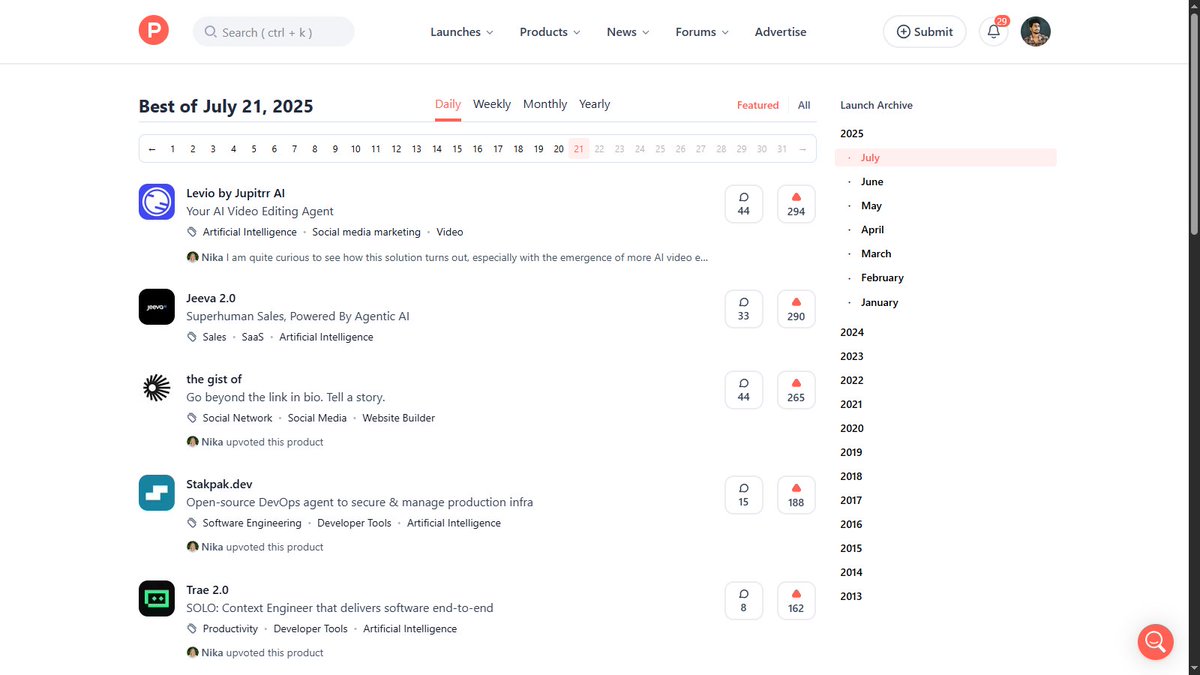
Task: Open comments for Trae 2.0
Action: [743, 599]
